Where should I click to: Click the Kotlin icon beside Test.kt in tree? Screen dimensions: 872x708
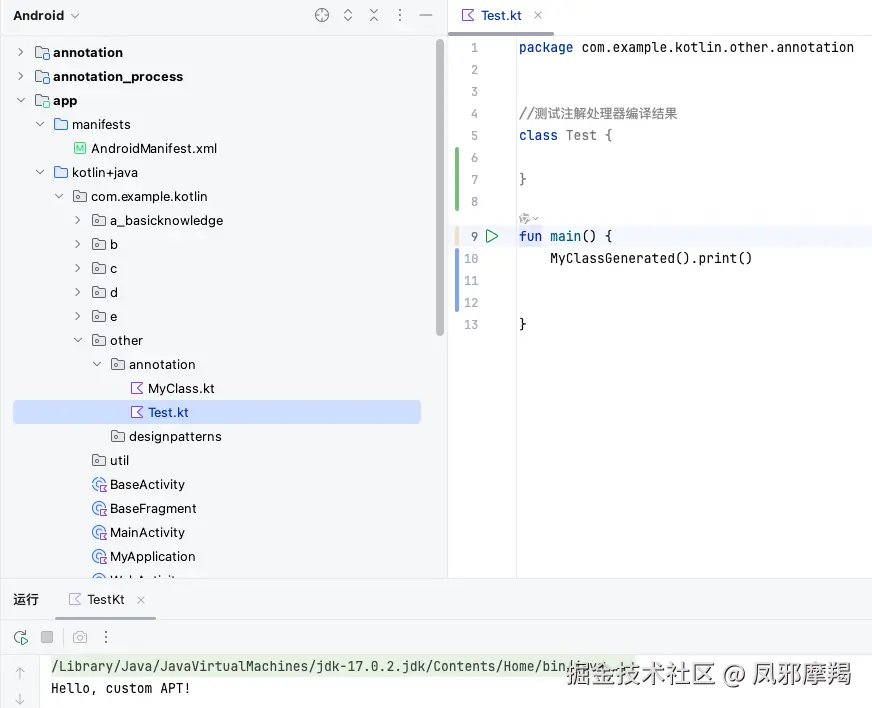click(137, 412)
